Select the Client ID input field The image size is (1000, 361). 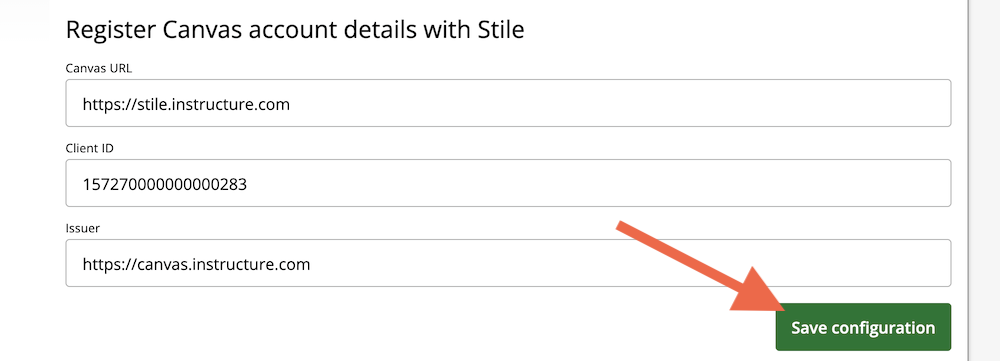click(508, 183)
